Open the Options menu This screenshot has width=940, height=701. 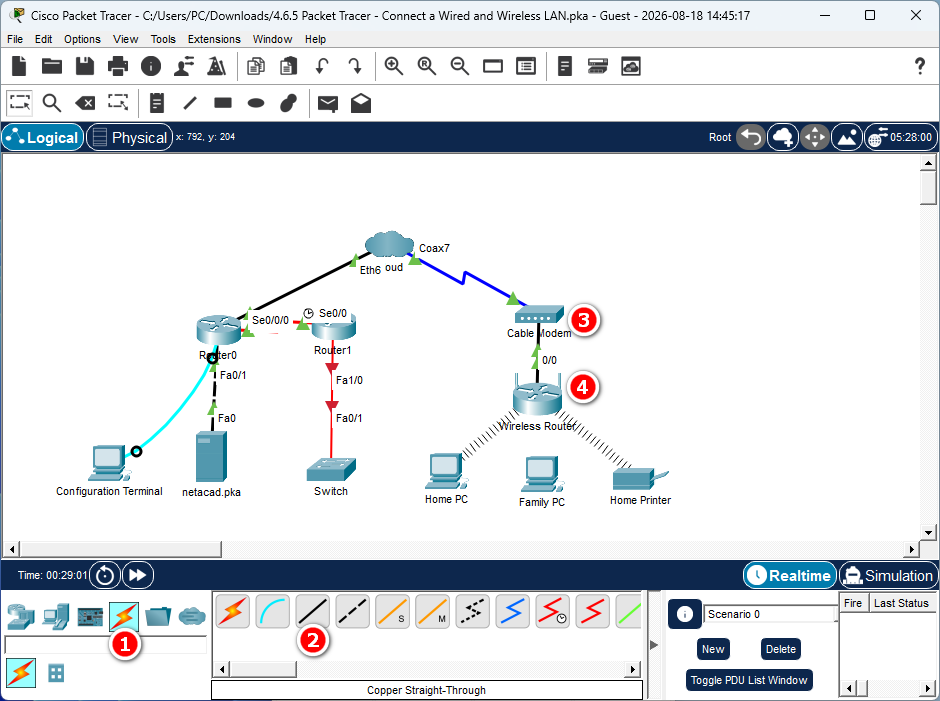tap(82, 39)
